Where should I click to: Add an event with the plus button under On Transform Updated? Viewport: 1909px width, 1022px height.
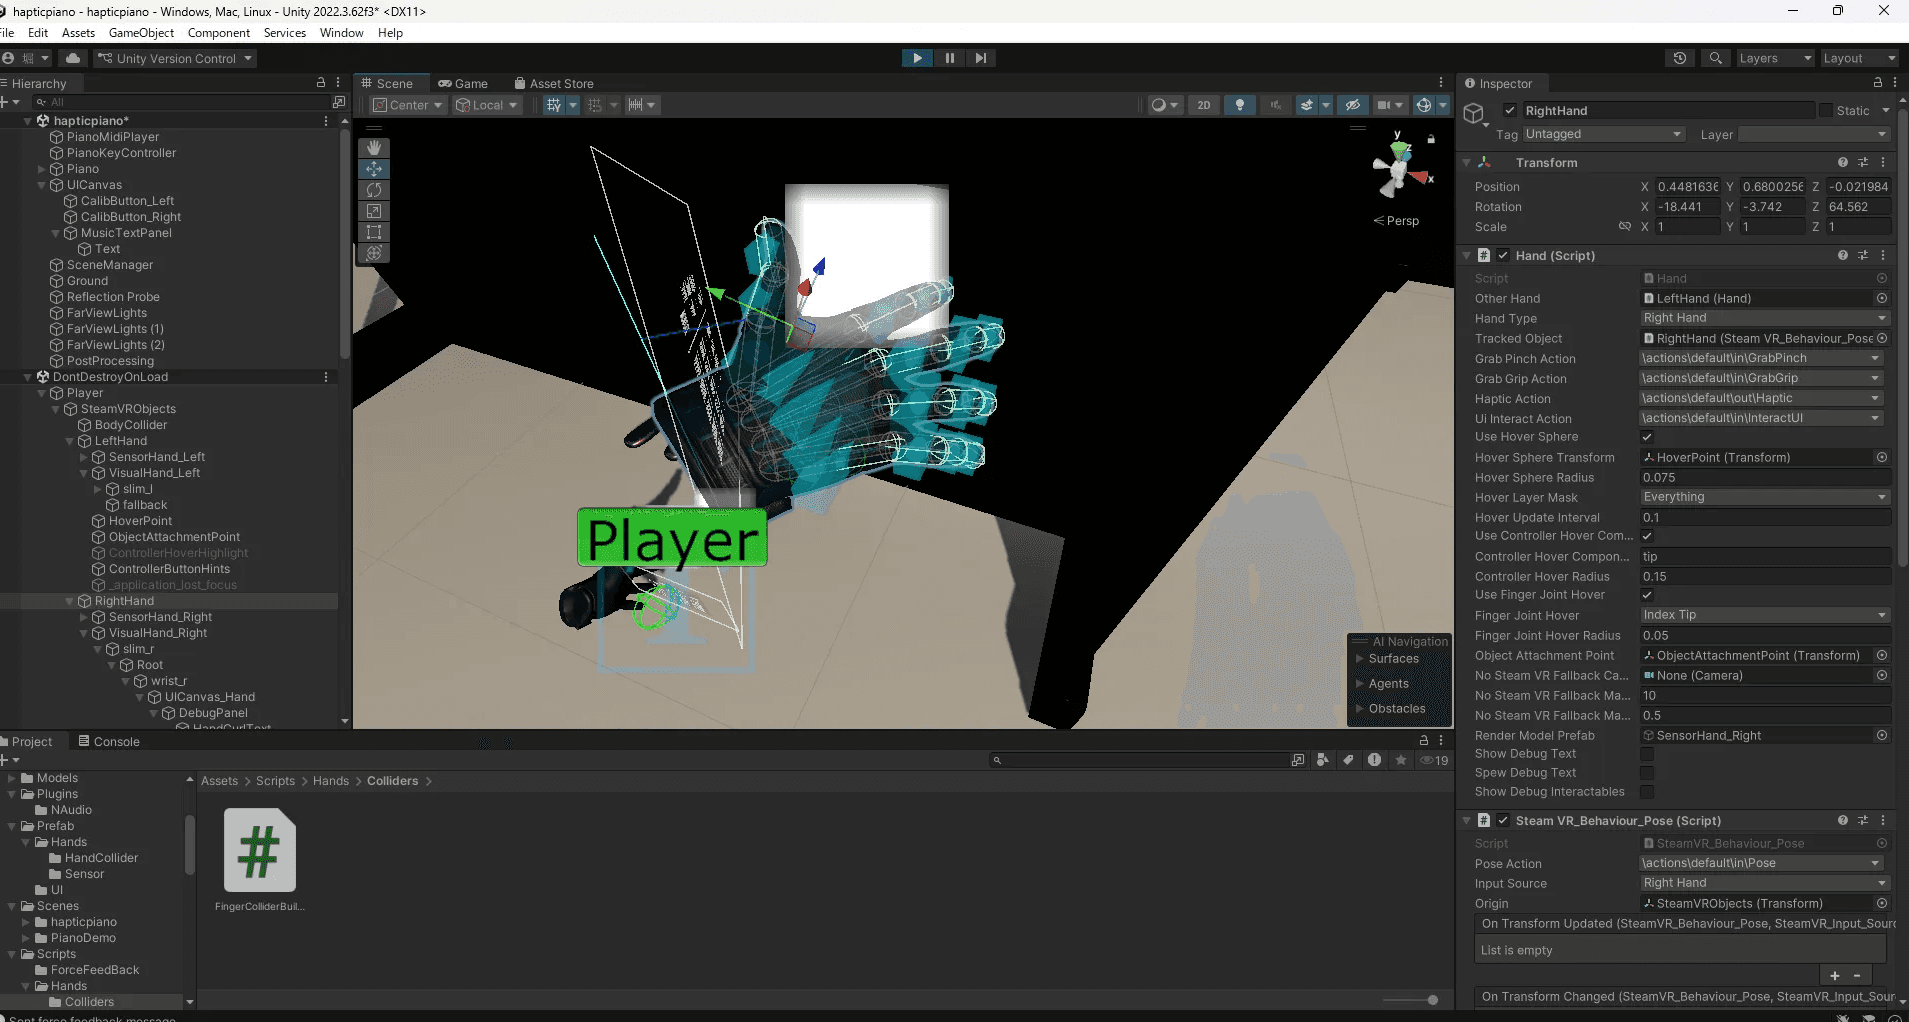coord(1835,975)
